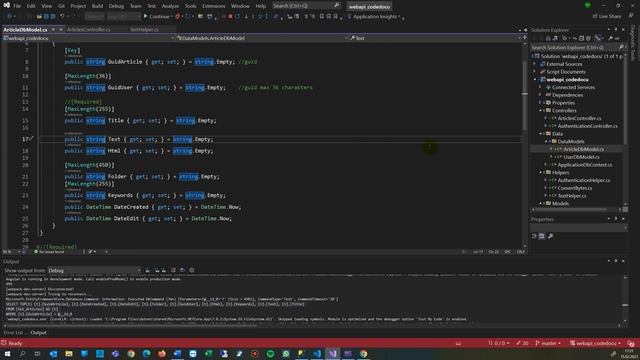The height and width of the screenshot is (360, 640).
Task: Expand the Dependencies node
Action: 540,95
